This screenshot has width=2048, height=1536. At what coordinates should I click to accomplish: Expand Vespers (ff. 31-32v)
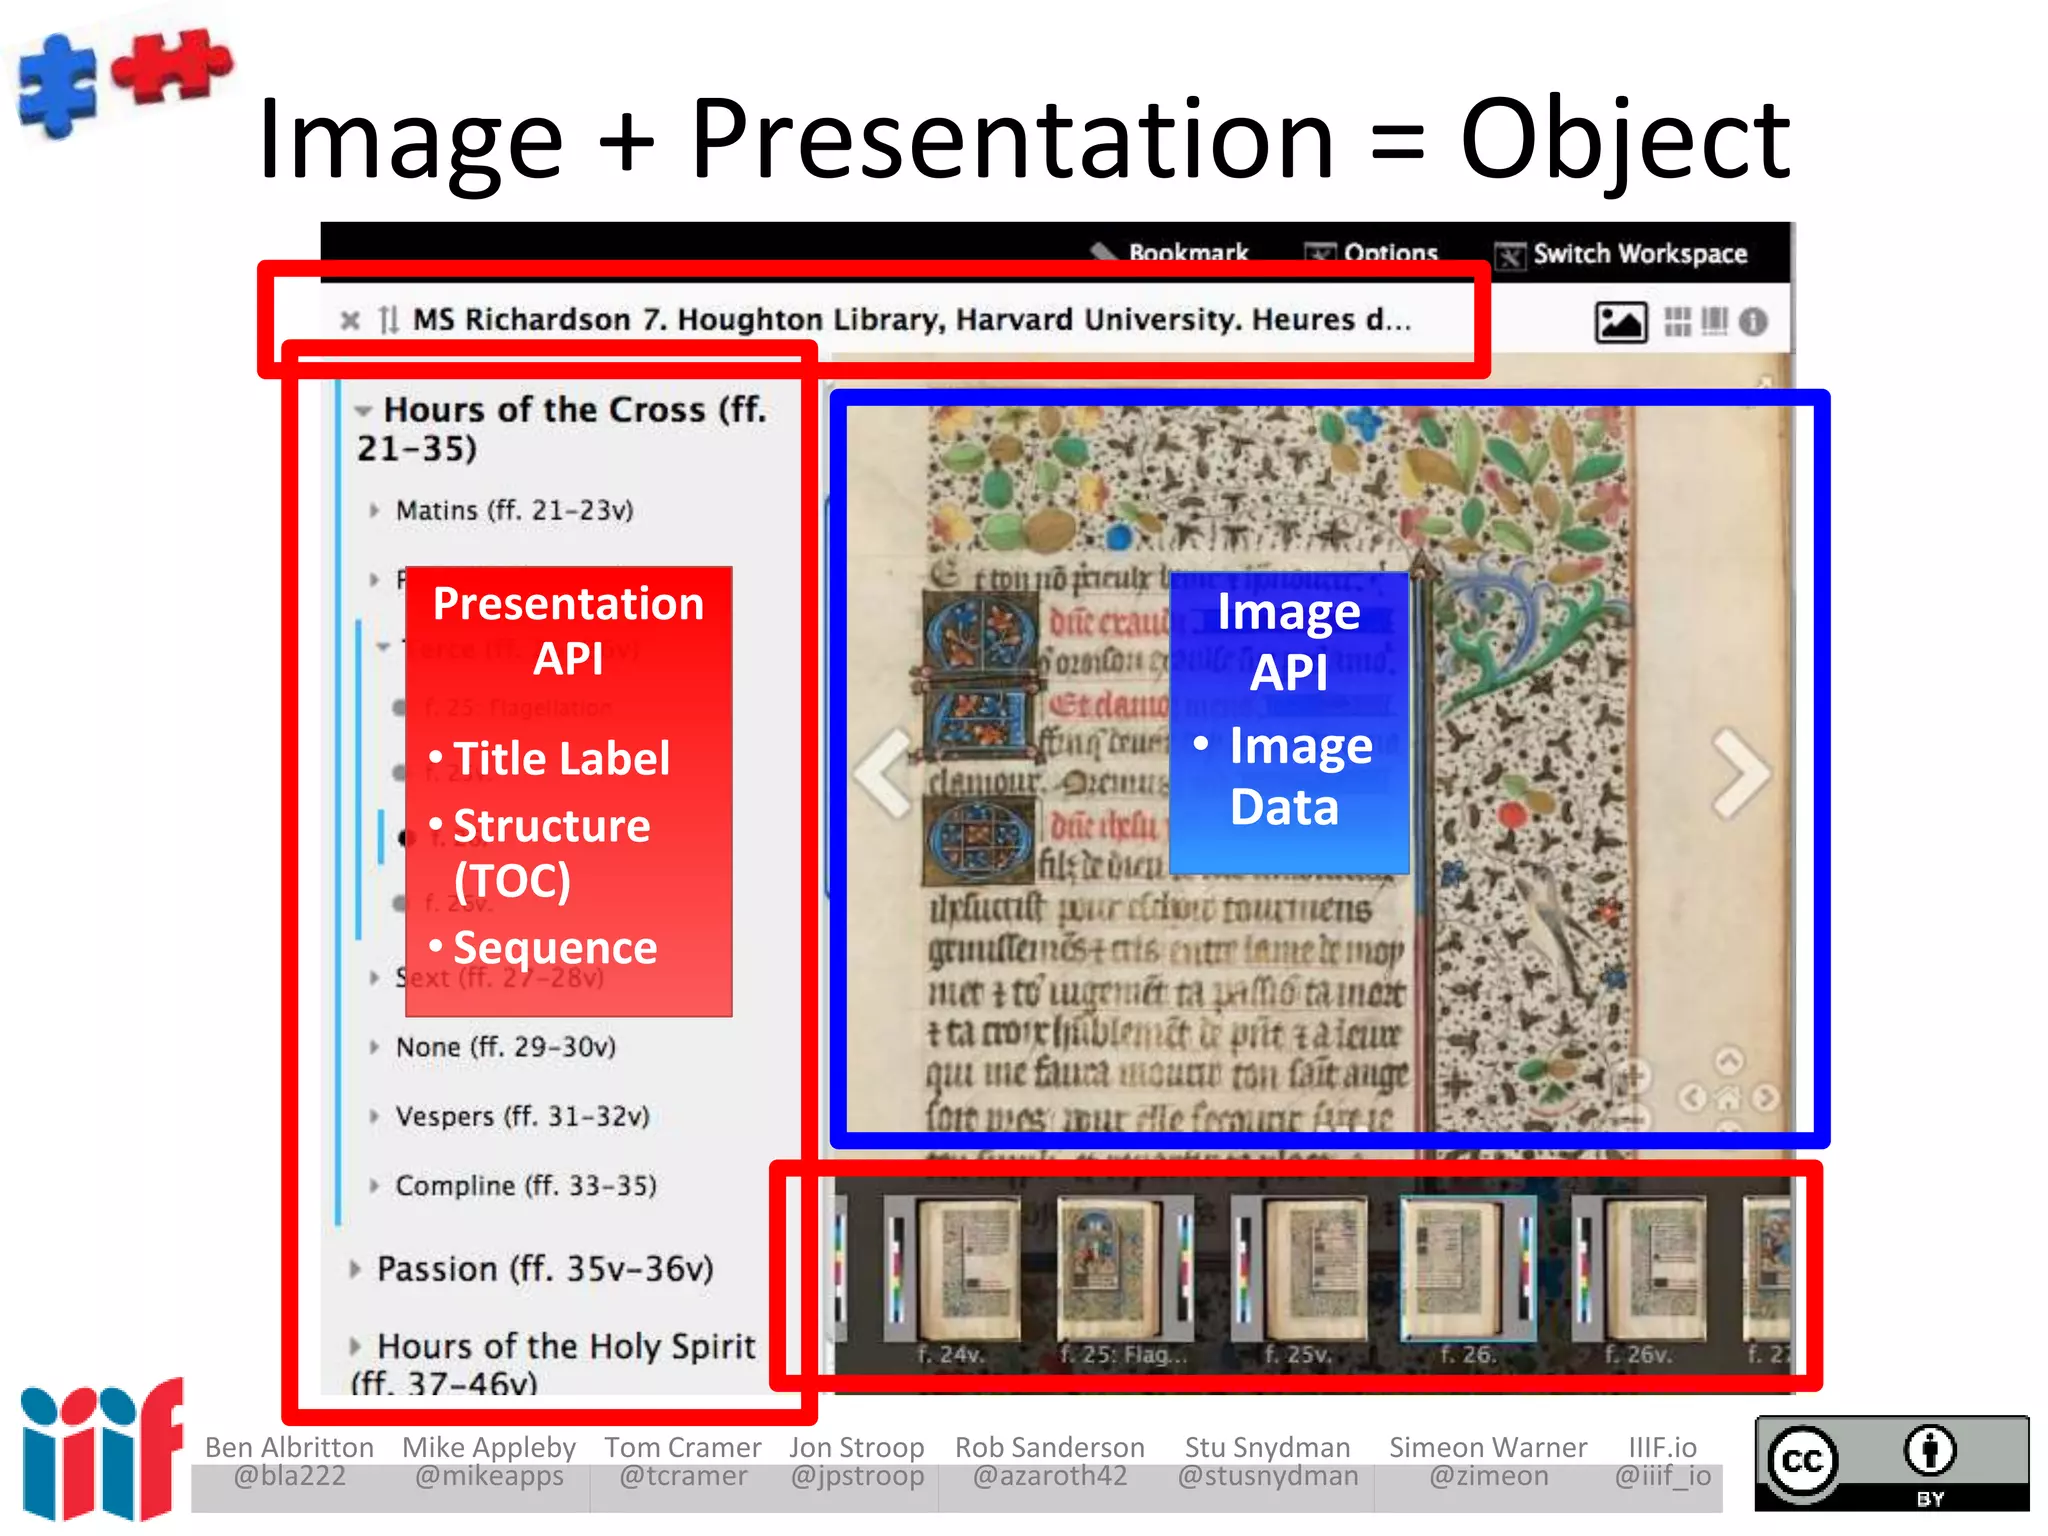click(x=374, y=1116)
